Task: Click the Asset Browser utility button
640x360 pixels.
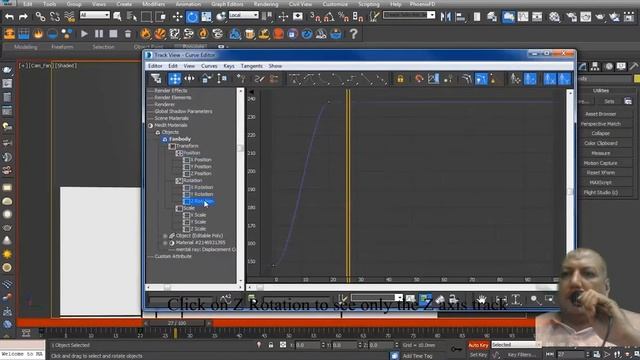Action: coord(600,114)
